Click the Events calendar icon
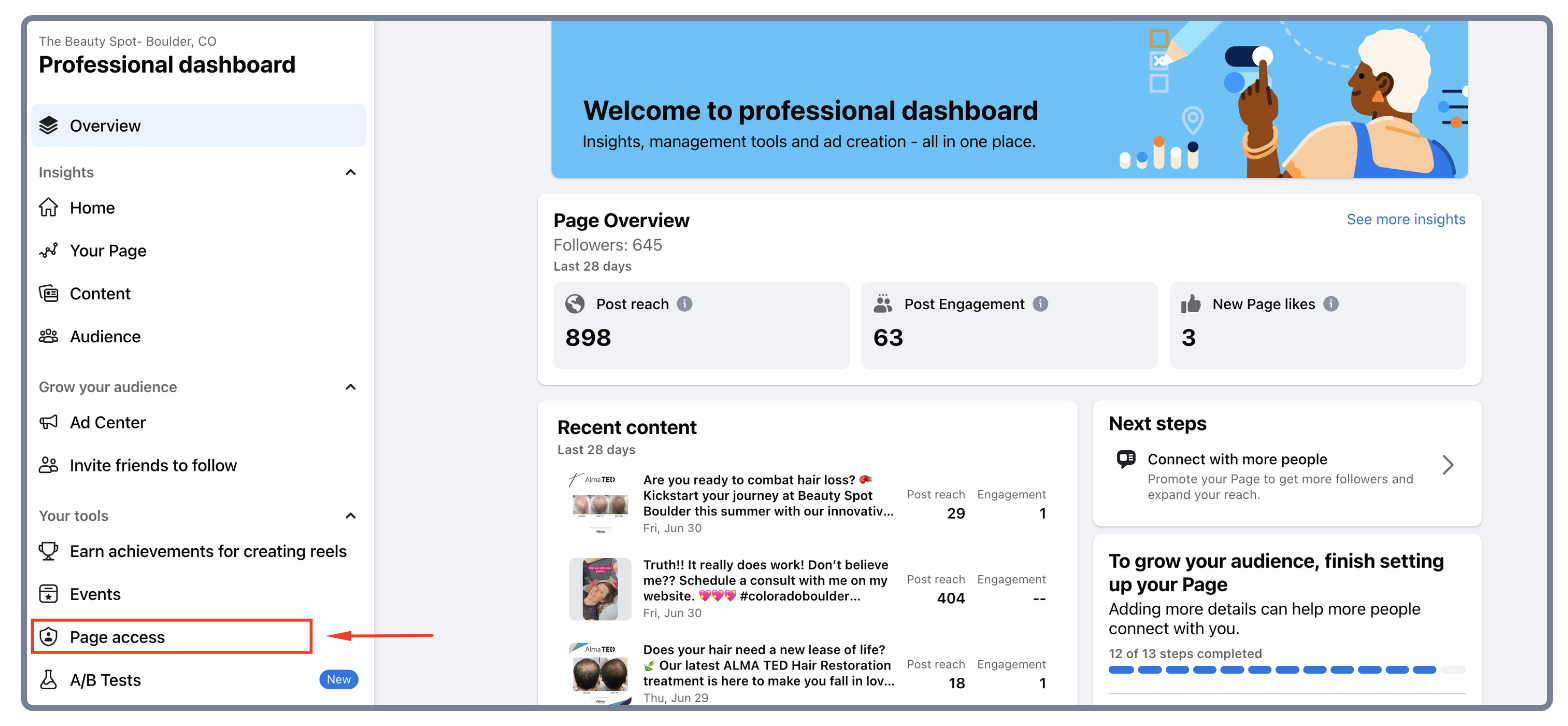1568x726 pixels. pos(48,595)
